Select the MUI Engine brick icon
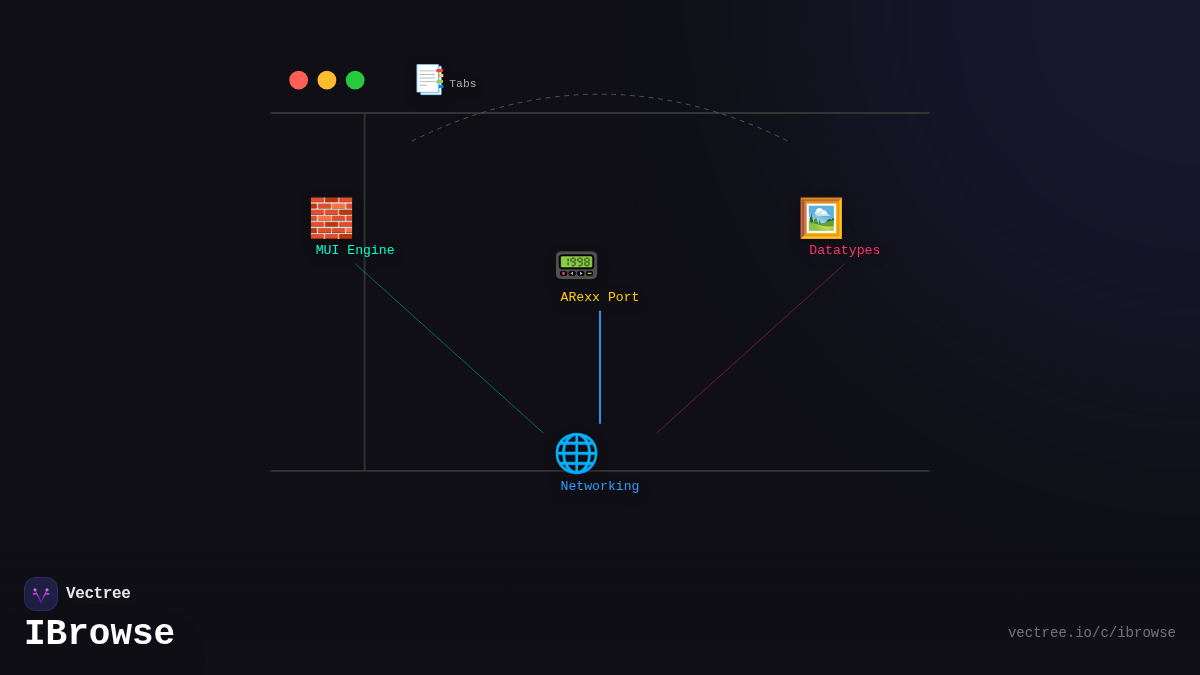The image size is (1200, 675). (331, 218)
